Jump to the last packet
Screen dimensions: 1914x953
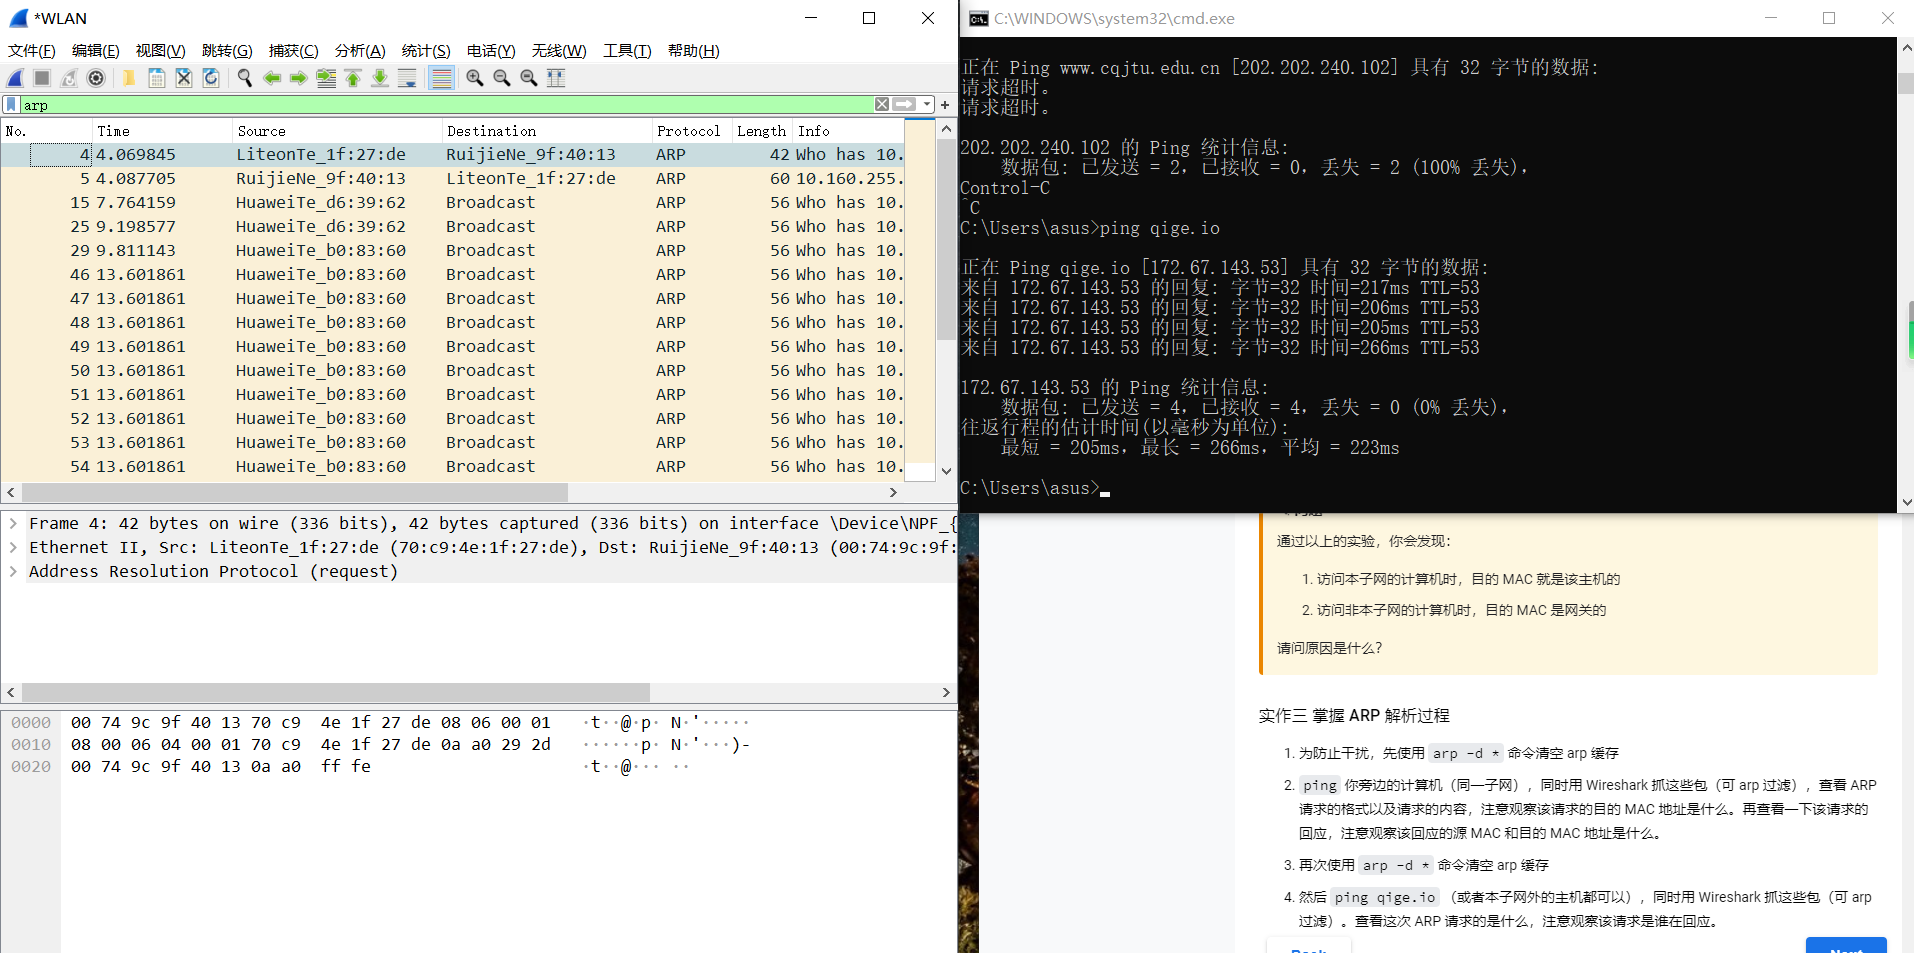pyautogui.click(x=380, y=78)
